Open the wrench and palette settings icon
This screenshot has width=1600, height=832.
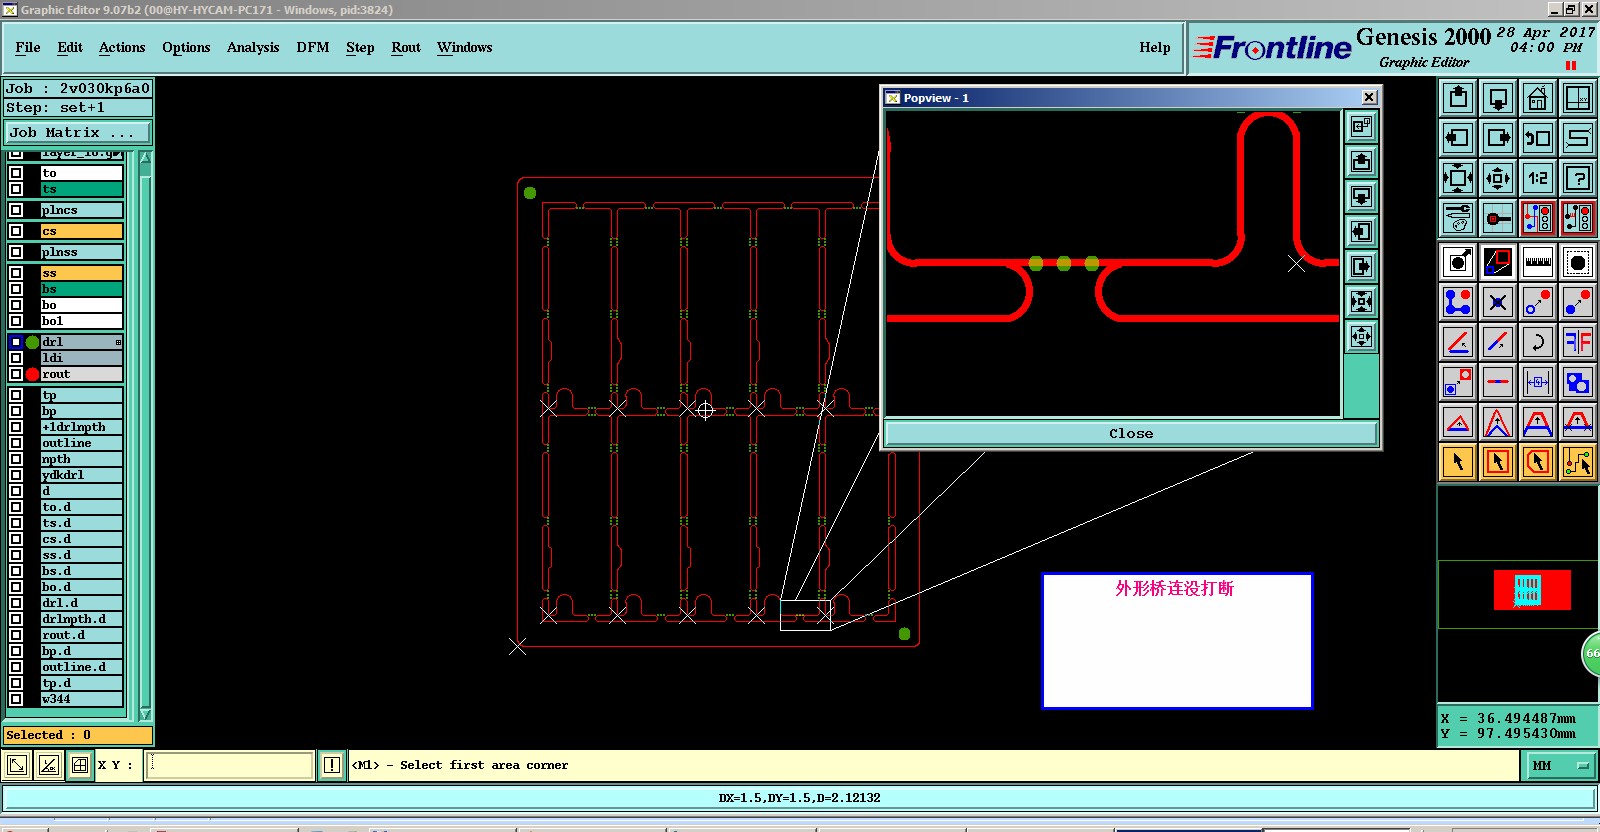coord(1458,218)
